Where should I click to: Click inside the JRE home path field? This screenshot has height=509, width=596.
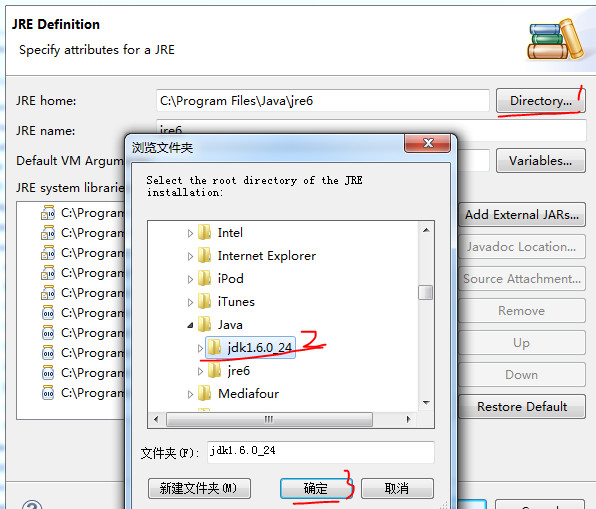(x=322, y=101)
